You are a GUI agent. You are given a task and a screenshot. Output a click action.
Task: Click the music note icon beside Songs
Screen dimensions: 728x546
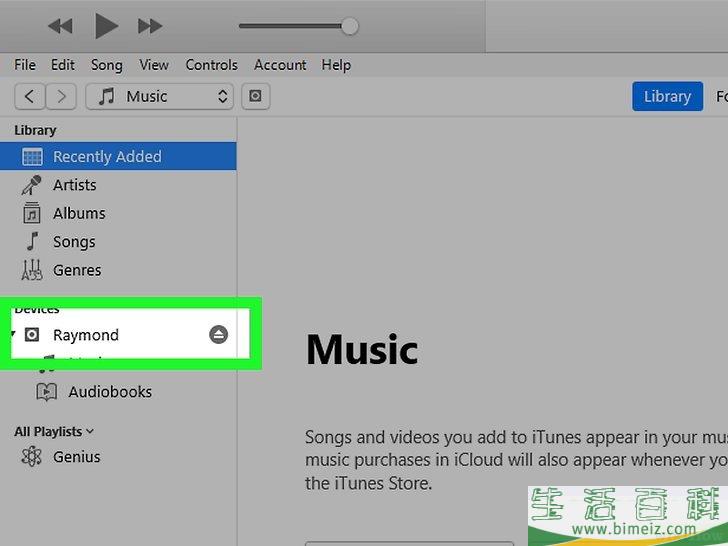(x=32, y=241)
